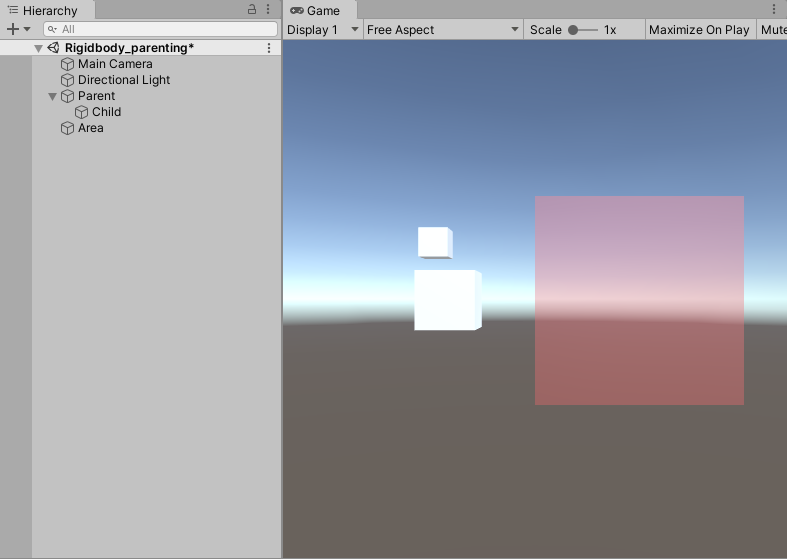The height and width of the screenshot is (559, 787).
Task: Click the small white cube in Game view
Action: pyautogui.click(x=435, y=243)
